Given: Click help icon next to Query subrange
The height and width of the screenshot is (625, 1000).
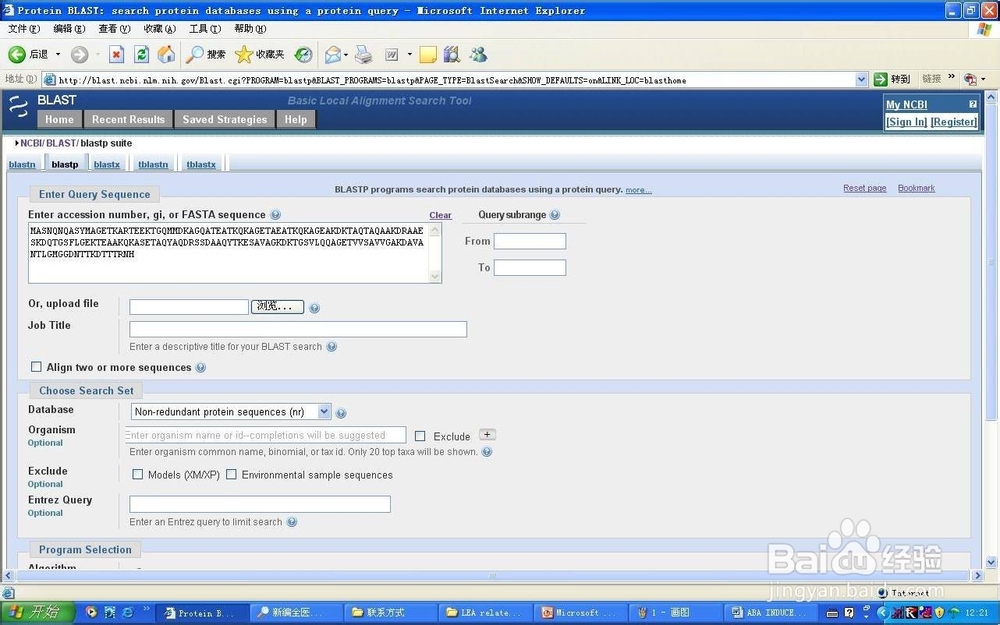Looking at the screenshot, I should [x=555, y=215].
